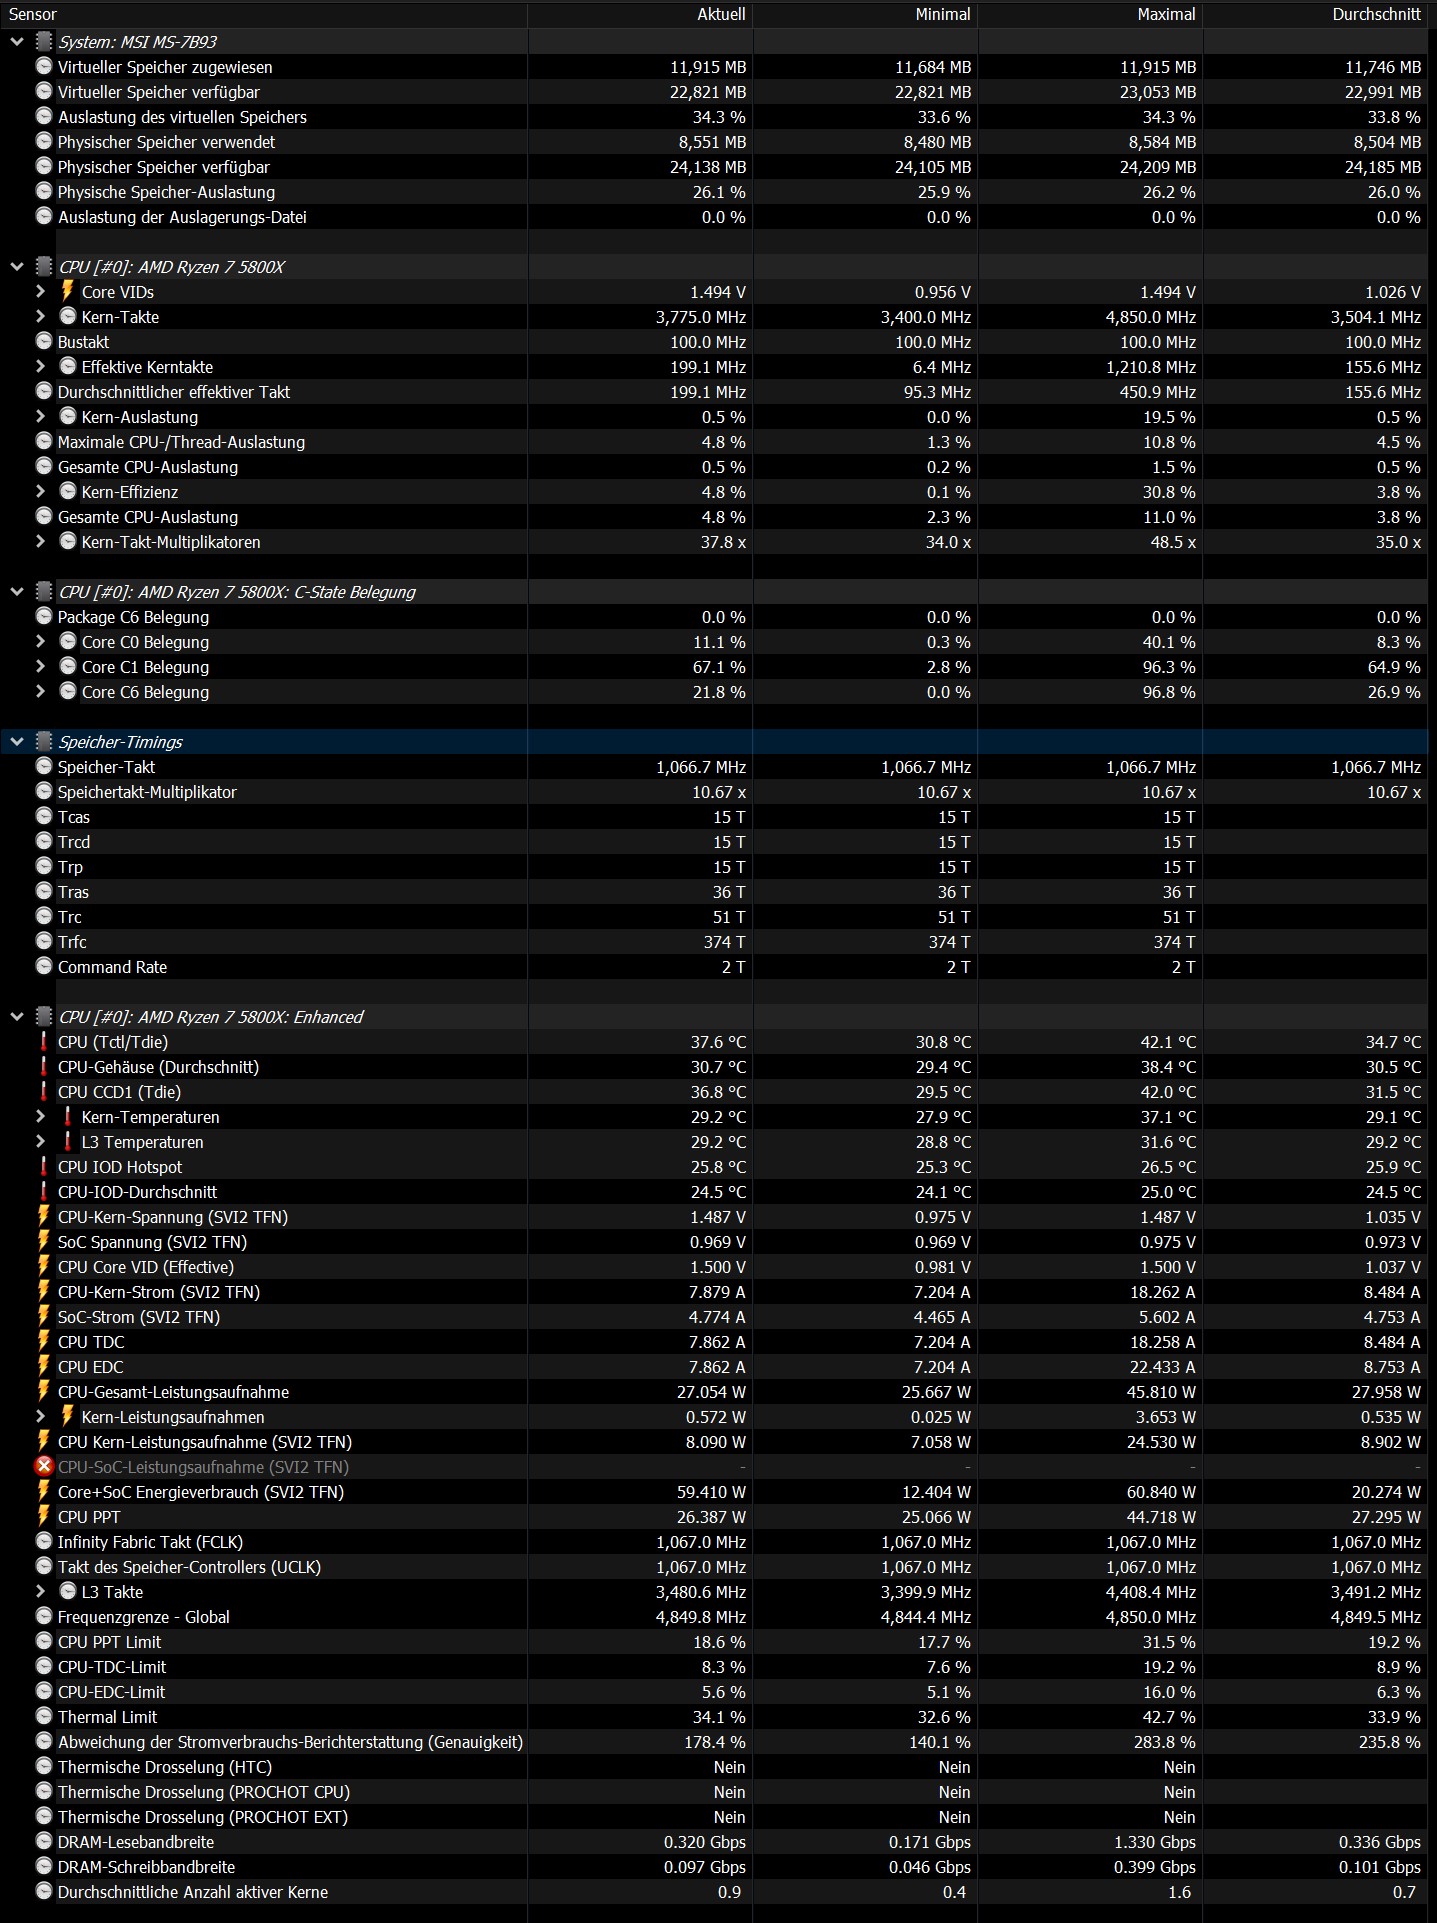The width and height of the screenshot is (1437, 1923).
Task: Click the thermometer icon beside CPU-IOD-Durchschnitt
Action: click(44, 1191)
